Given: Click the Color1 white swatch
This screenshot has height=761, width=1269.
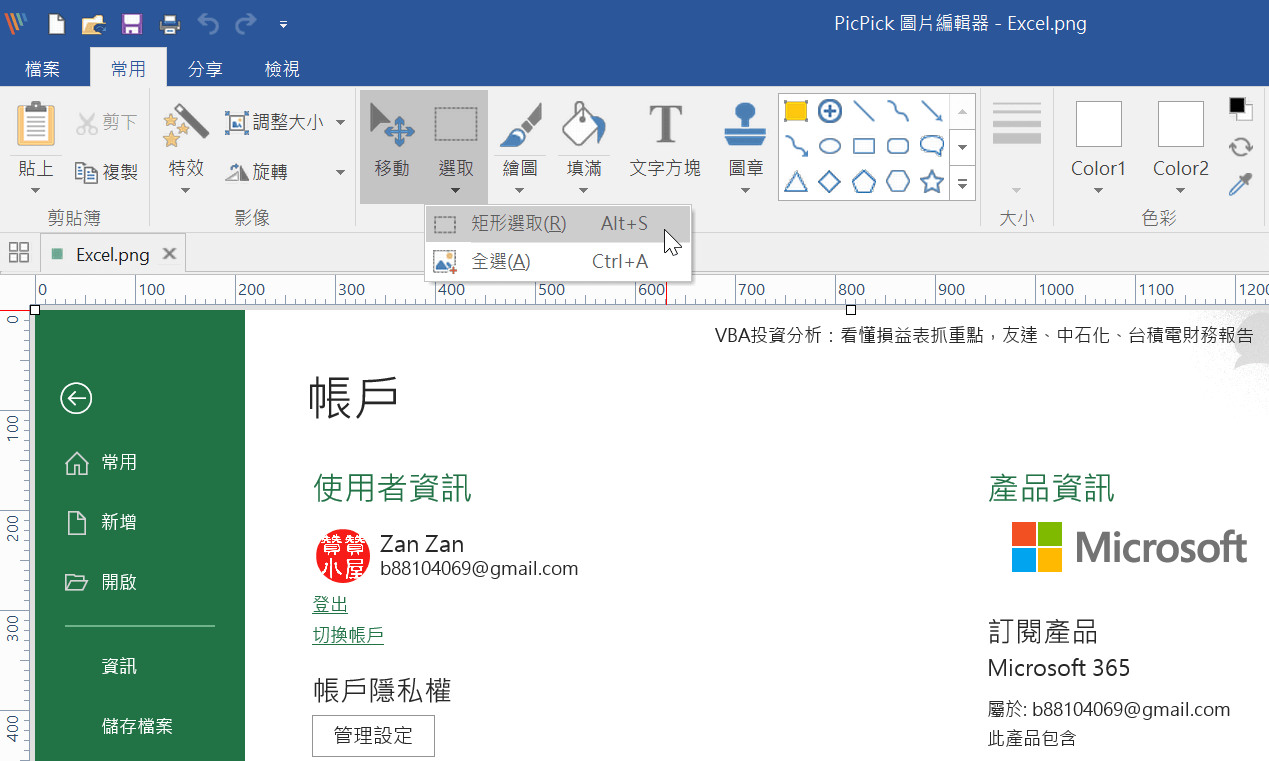Looking at the screenshot, I should (1098, 124).
